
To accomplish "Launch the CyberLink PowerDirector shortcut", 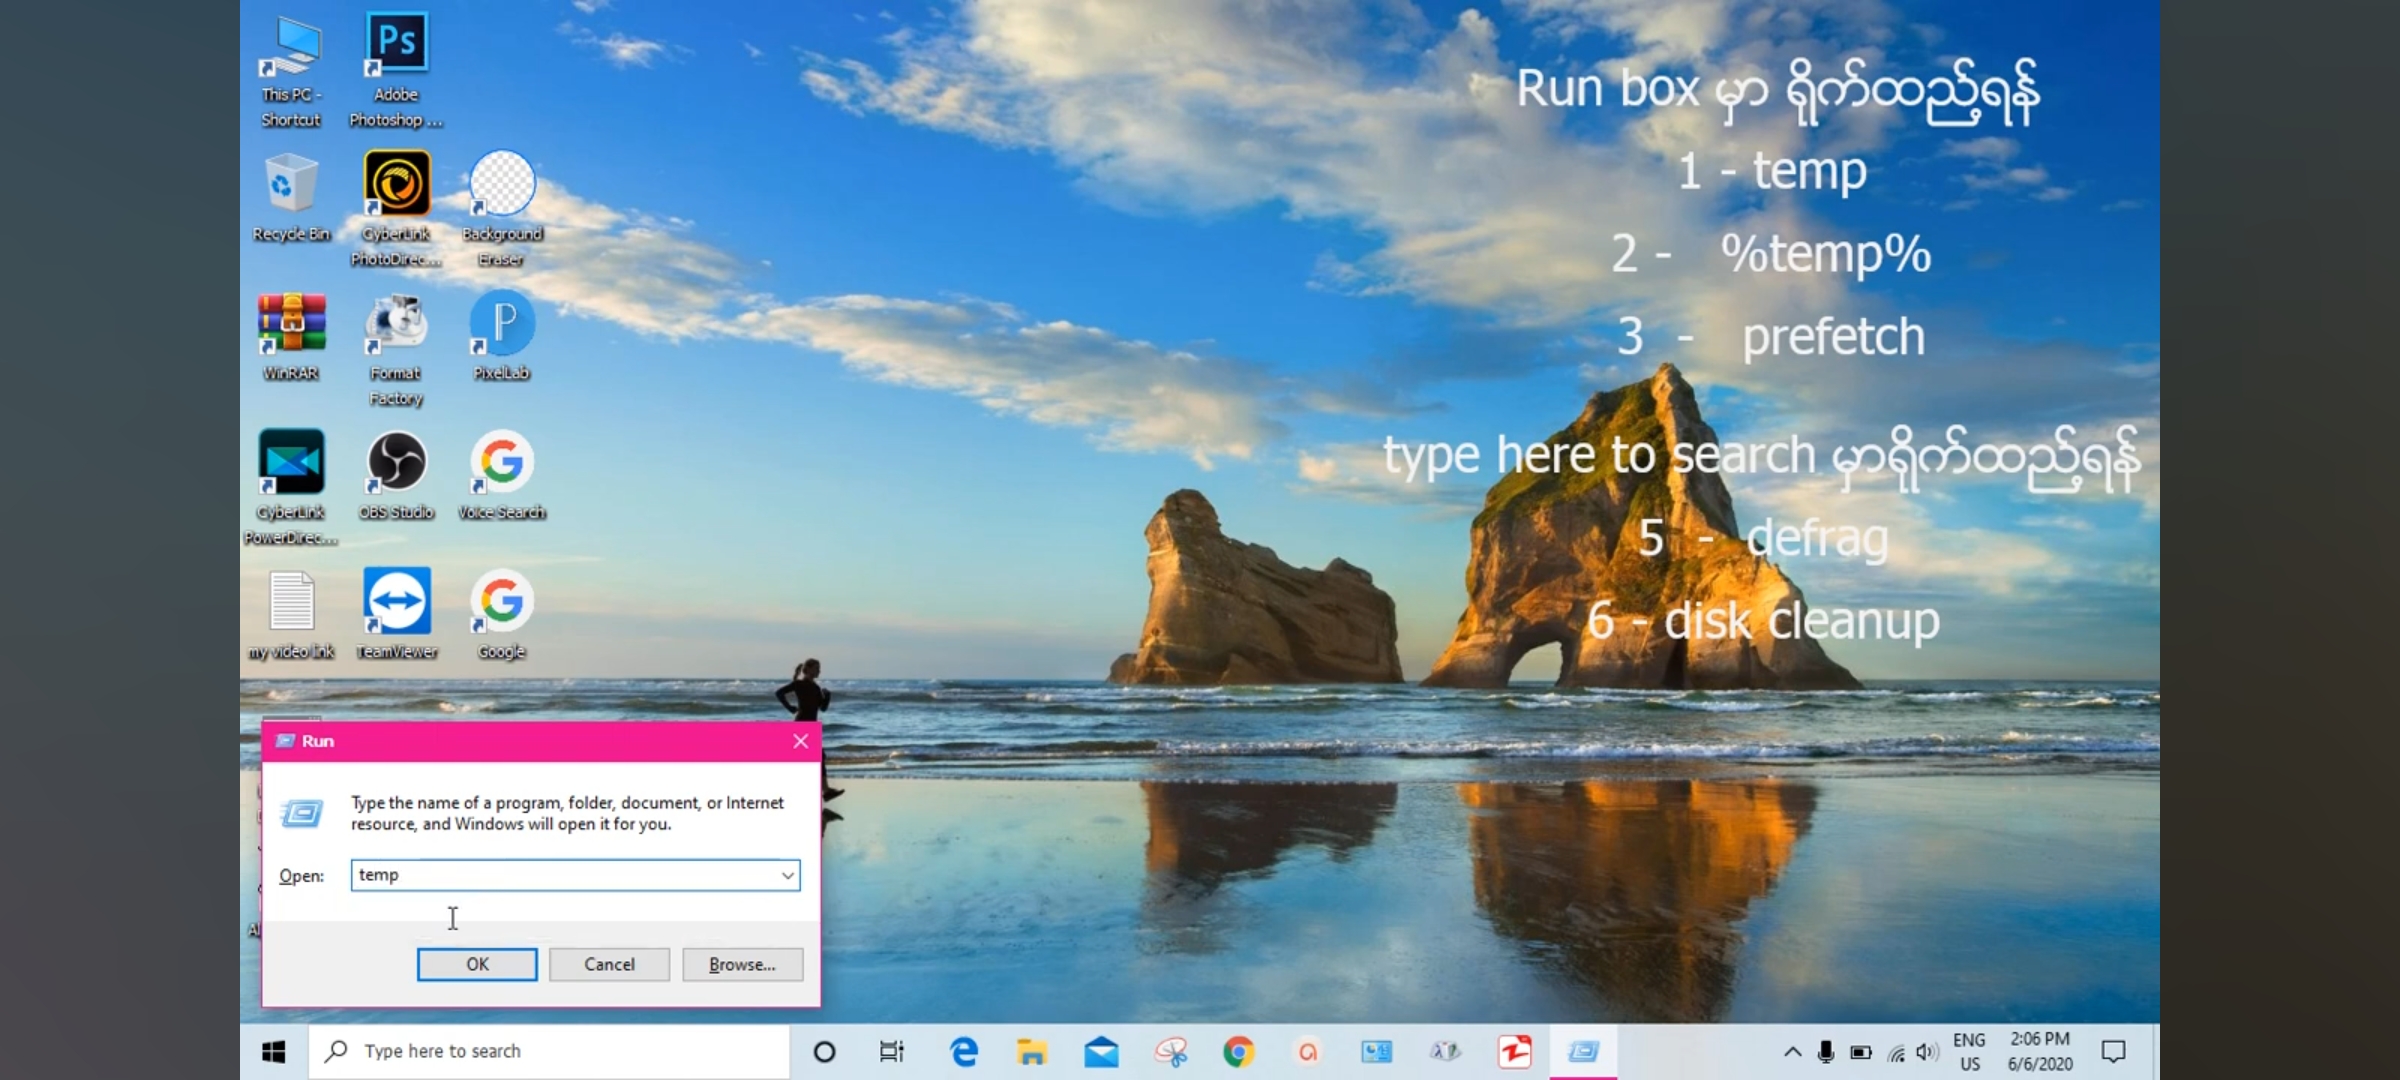I will click(291, 464).
